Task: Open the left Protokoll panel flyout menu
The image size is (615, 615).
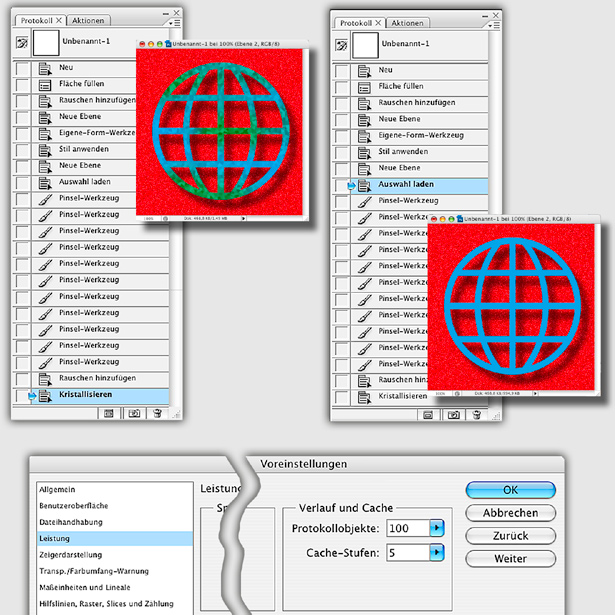Action: pyautogui.click(x=175, y=23)
